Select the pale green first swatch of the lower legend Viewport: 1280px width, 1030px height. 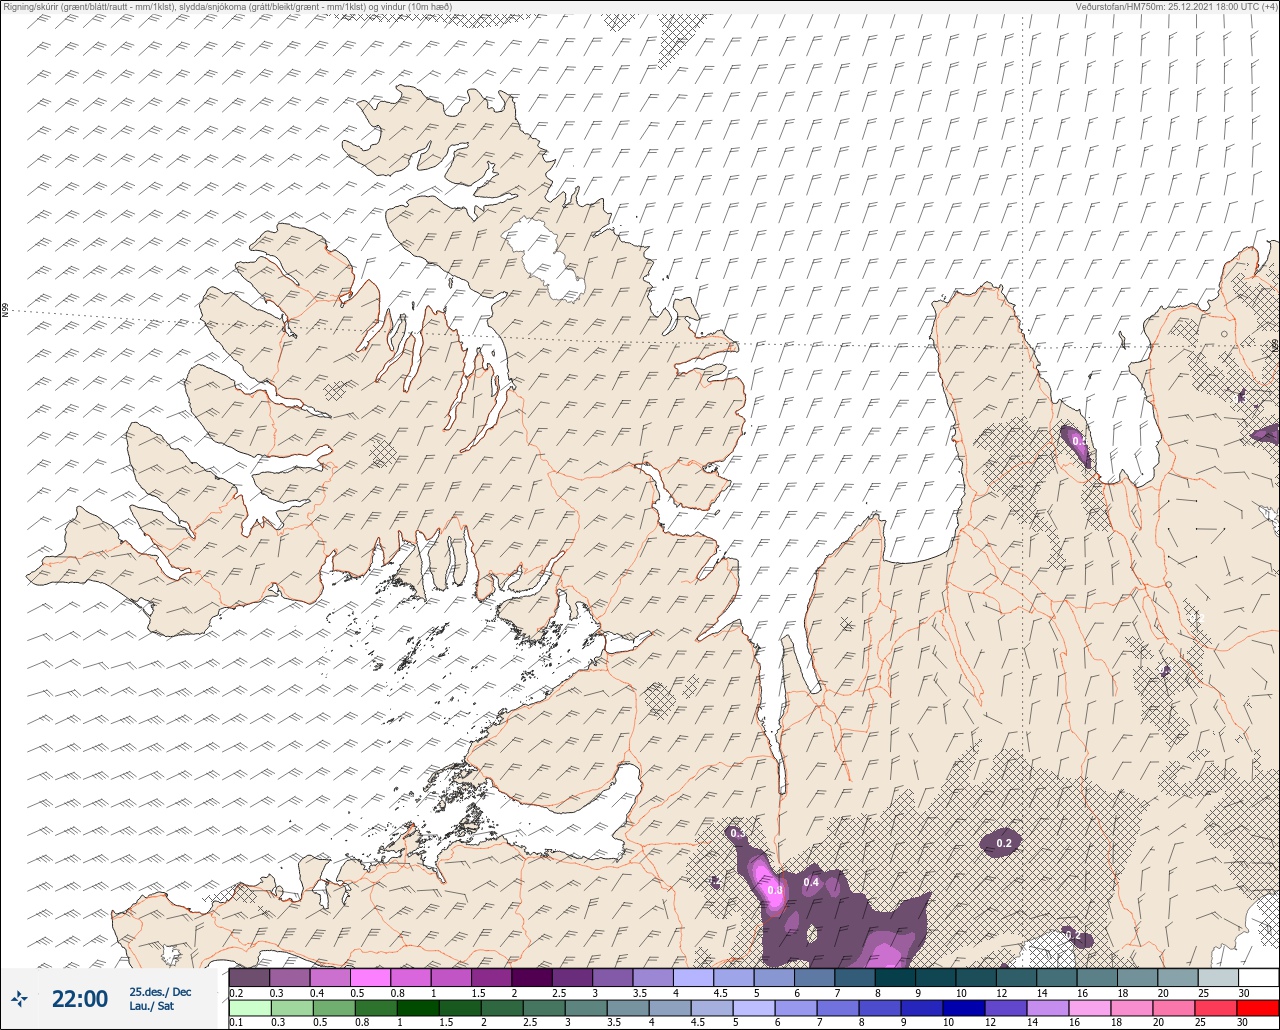click(249, 1007)
